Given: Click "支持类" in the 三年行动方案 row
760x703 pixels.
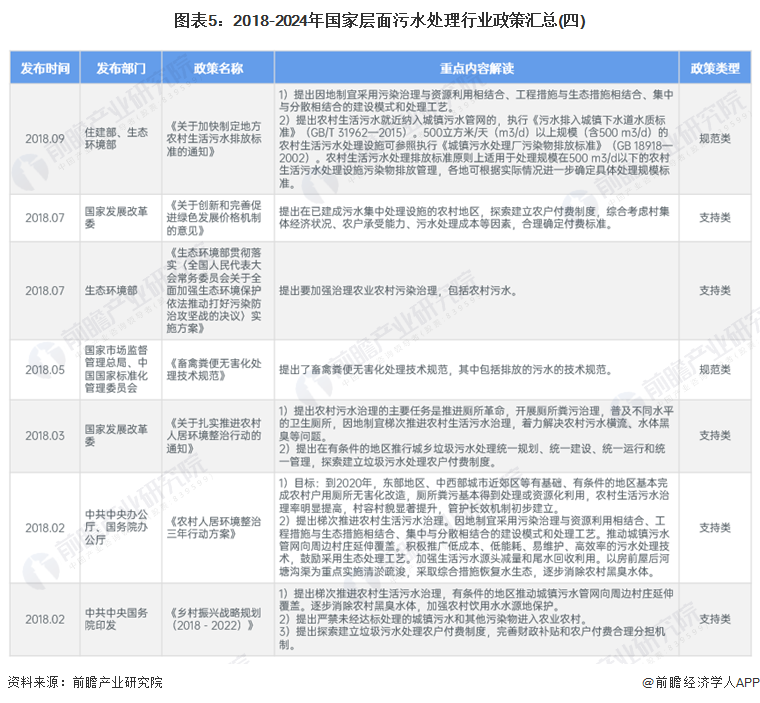Looking at the screenshot, I should coord(715,527).
